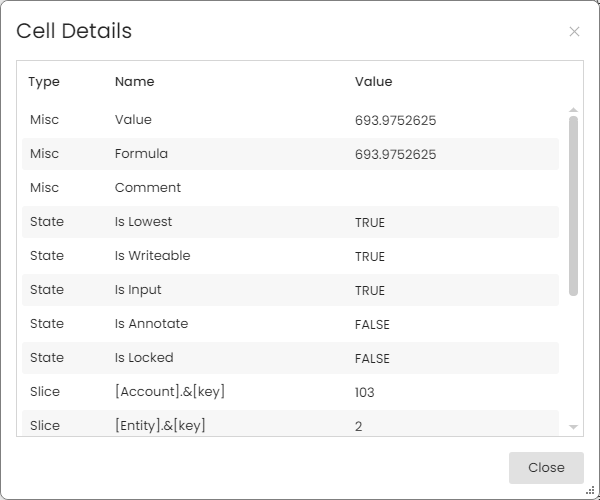
Task: Select the Value row's 693.9752625 cell
Action: 395,121
